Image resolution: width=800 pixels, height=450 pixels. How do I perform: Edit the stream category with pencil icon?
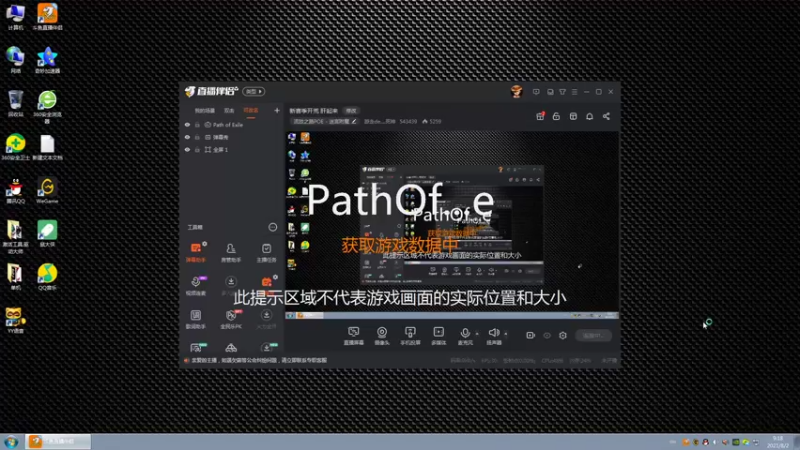[354, 121]
